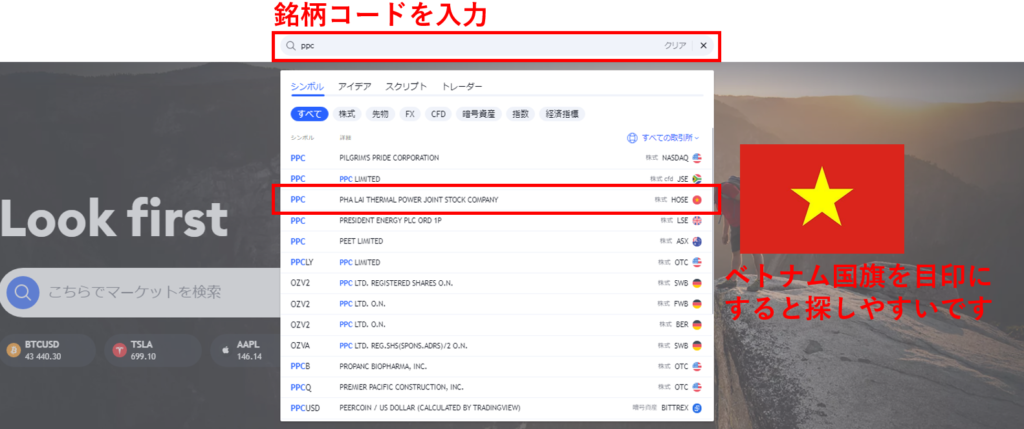1024x429 pixels.
Task: Open Peet Limited ASX result
Action: pos(496,241)
